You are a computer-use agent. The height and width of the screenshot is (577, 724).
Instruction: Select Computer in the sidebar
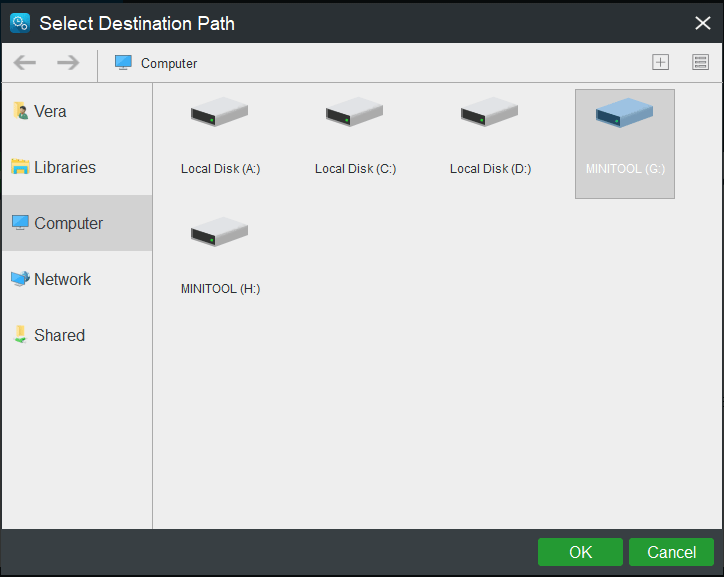click(77, 223)
